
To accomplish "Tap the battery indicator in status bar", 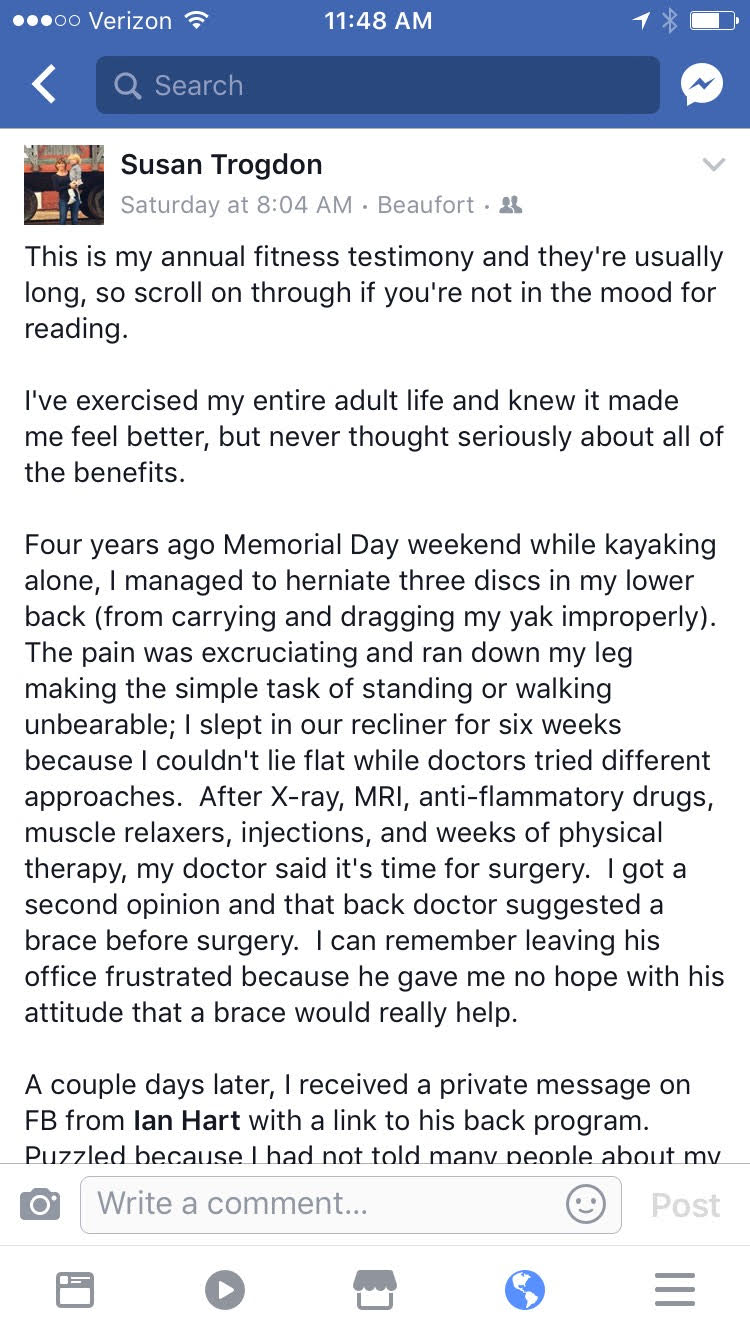I will [713, 20].
